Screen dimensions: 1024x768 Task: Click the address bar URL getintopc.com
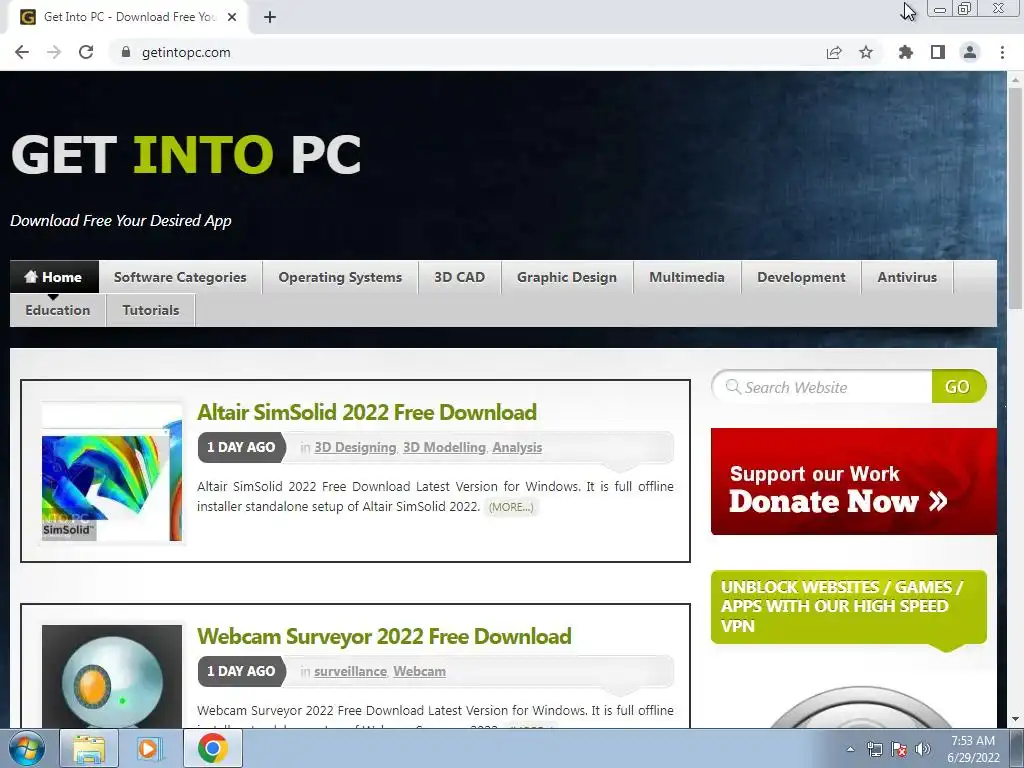[186, 52]
